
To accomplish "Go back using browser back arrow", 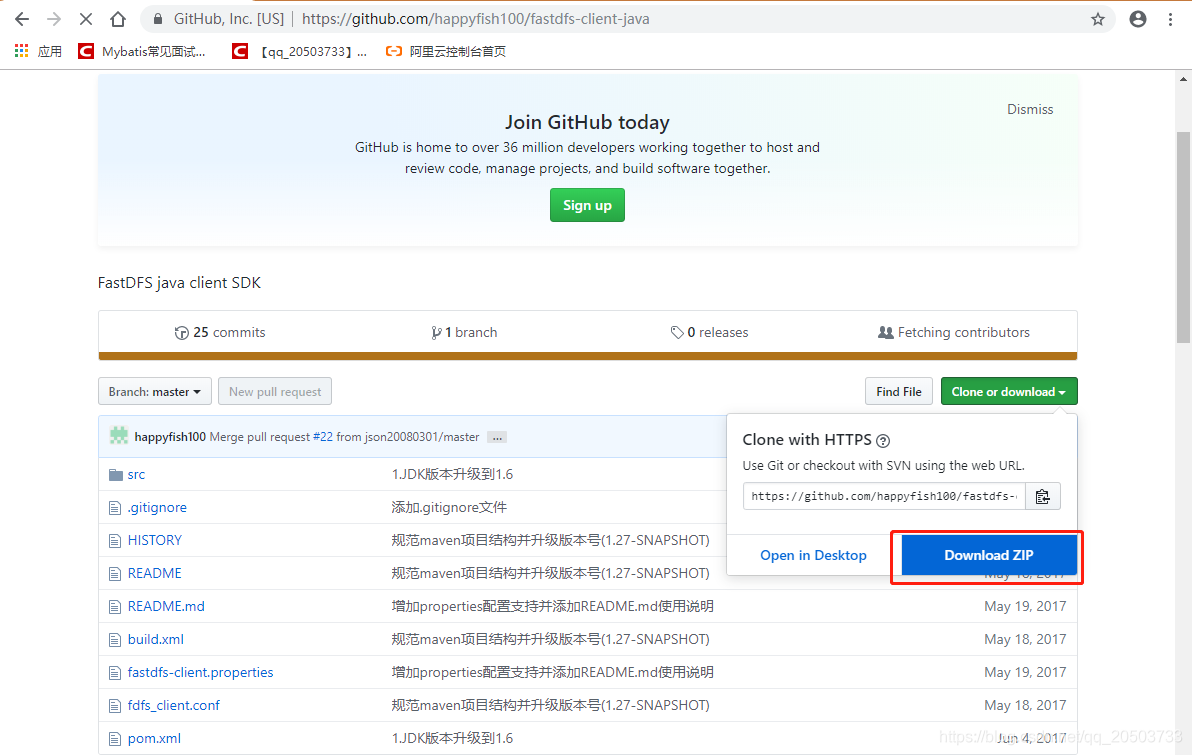I will pyautogui.click(x=22, y=19).
